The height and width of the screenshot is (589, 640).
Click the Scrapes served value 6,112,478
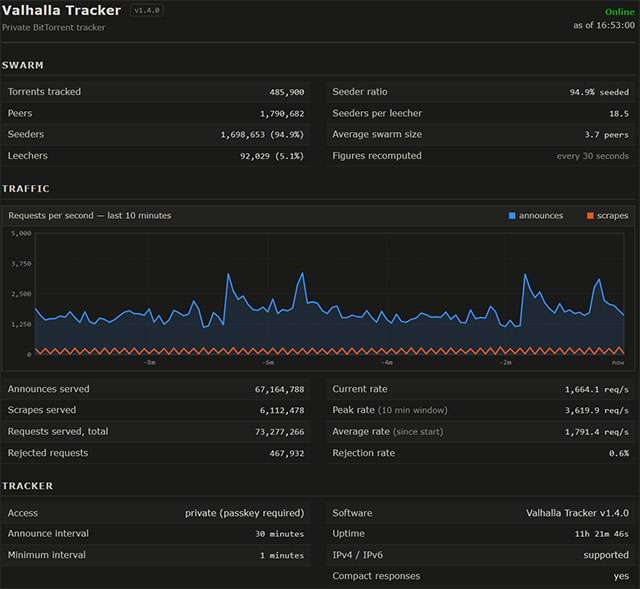[282, 411]
